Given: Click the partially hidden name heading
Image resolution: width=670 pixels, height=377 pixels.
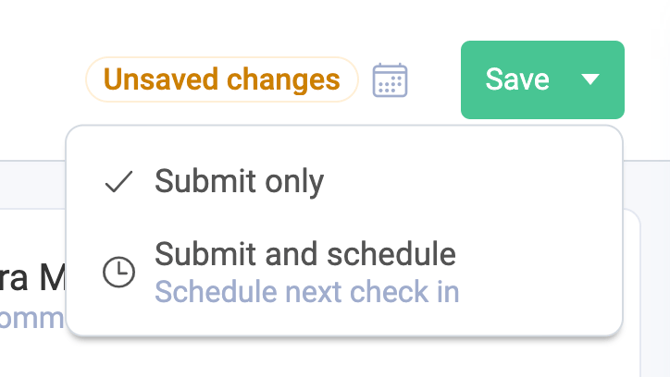Looking at the screenshot, I should [x=32, y=278].
